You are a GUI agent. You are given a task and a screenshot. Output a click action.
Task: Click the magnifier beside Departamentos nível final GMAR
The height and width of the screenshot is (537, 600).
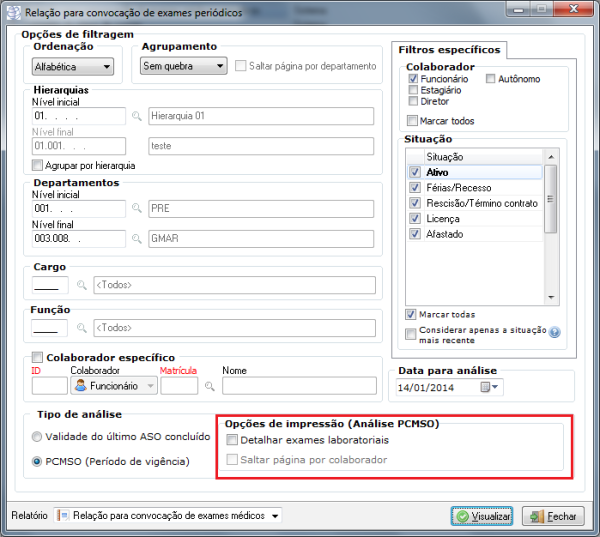coord(136,239)
